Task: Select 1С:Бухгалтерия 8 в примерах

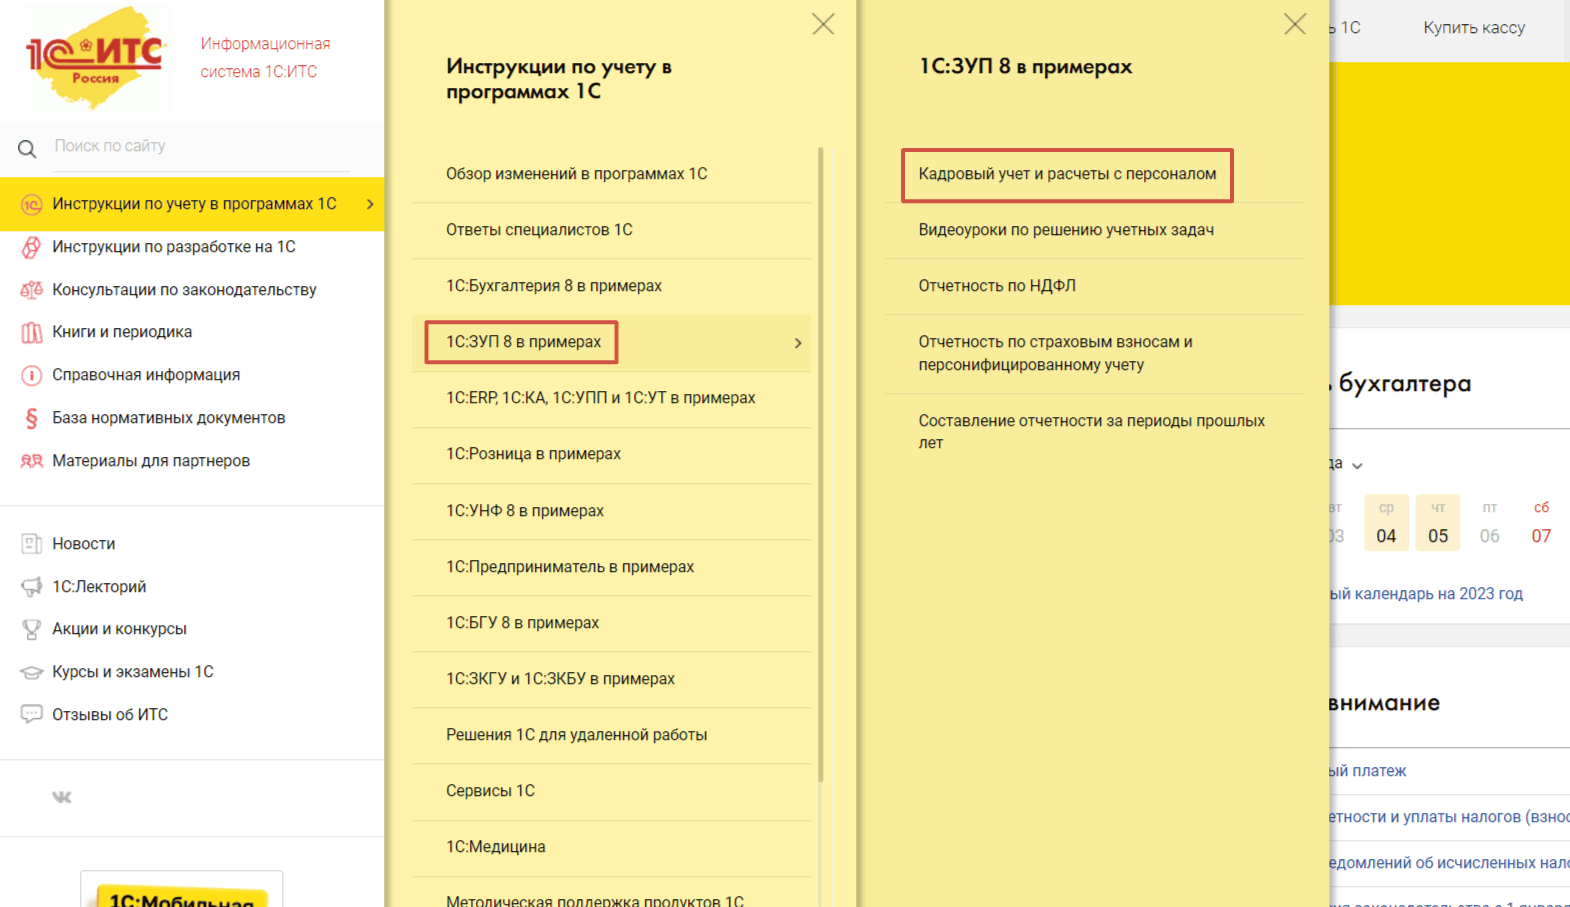Action: [611, 286]
